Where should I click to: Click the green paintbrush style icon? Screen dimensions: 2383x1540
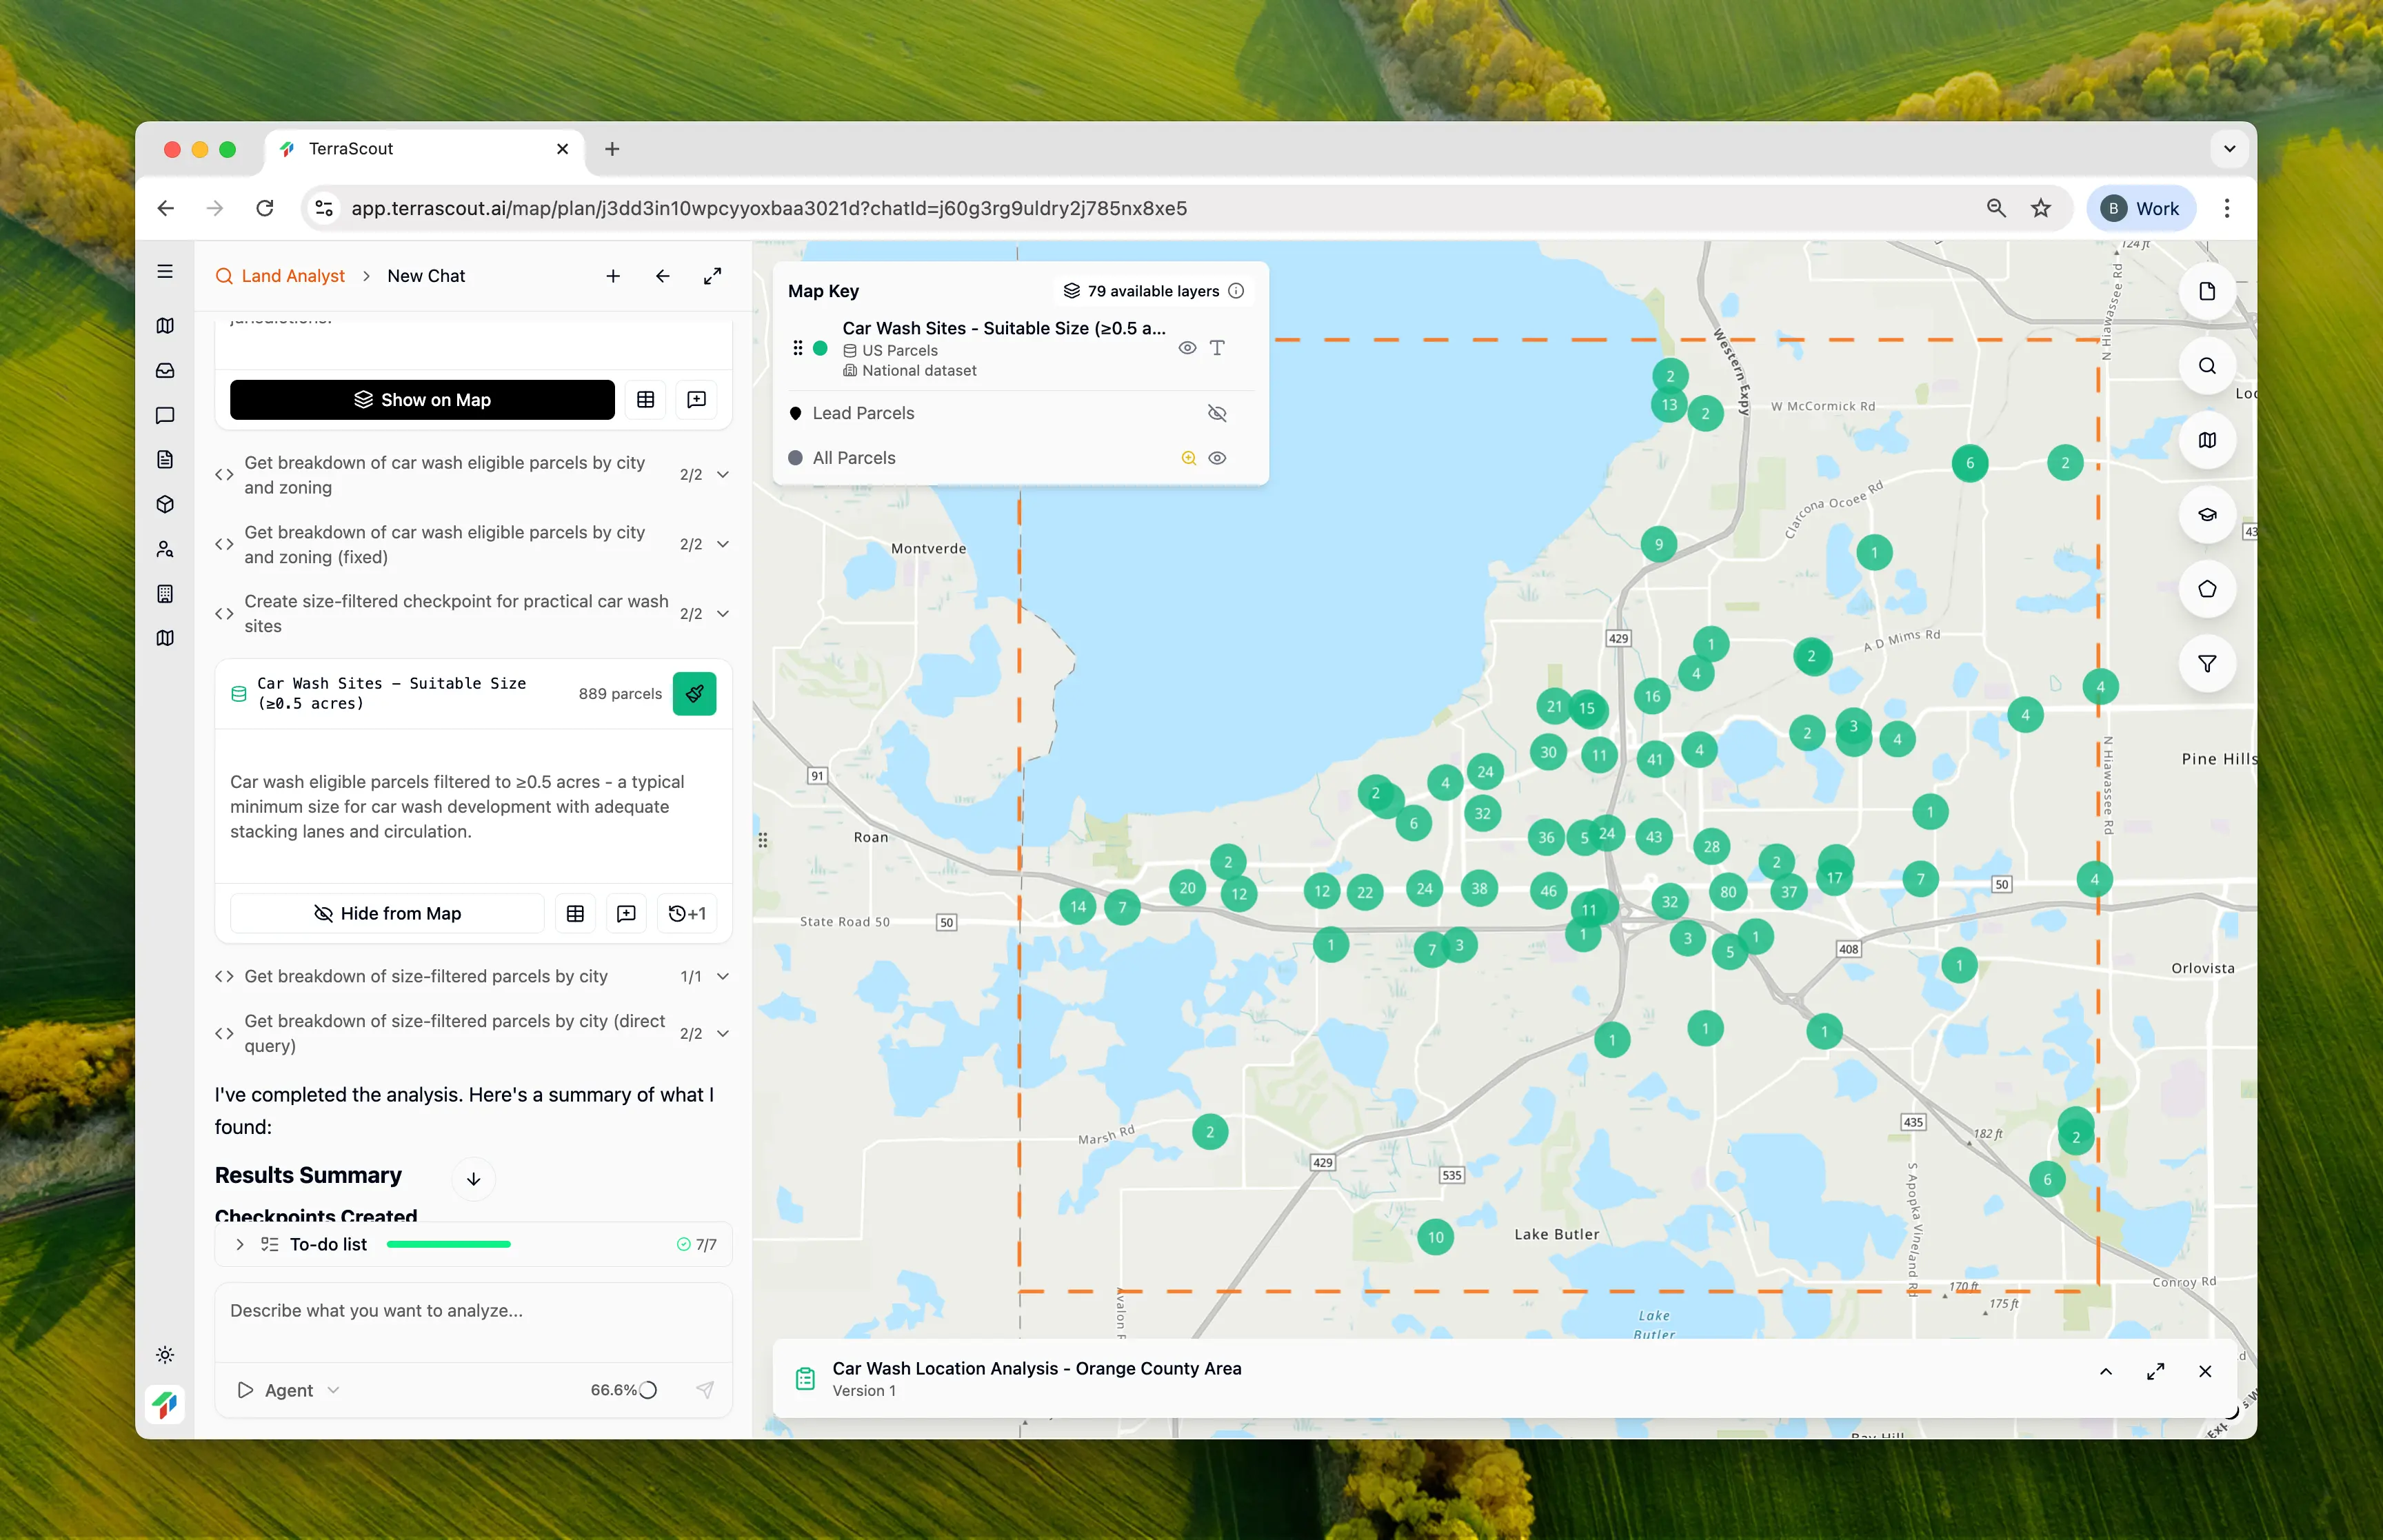(x=694, y=694)
